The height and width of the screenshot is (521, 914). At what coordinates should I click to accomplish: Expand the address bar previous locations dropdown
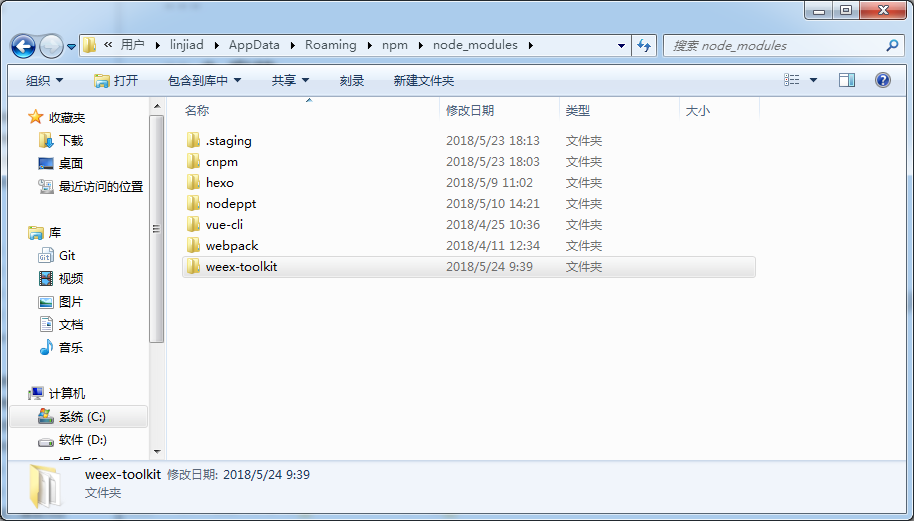[621, 45]
